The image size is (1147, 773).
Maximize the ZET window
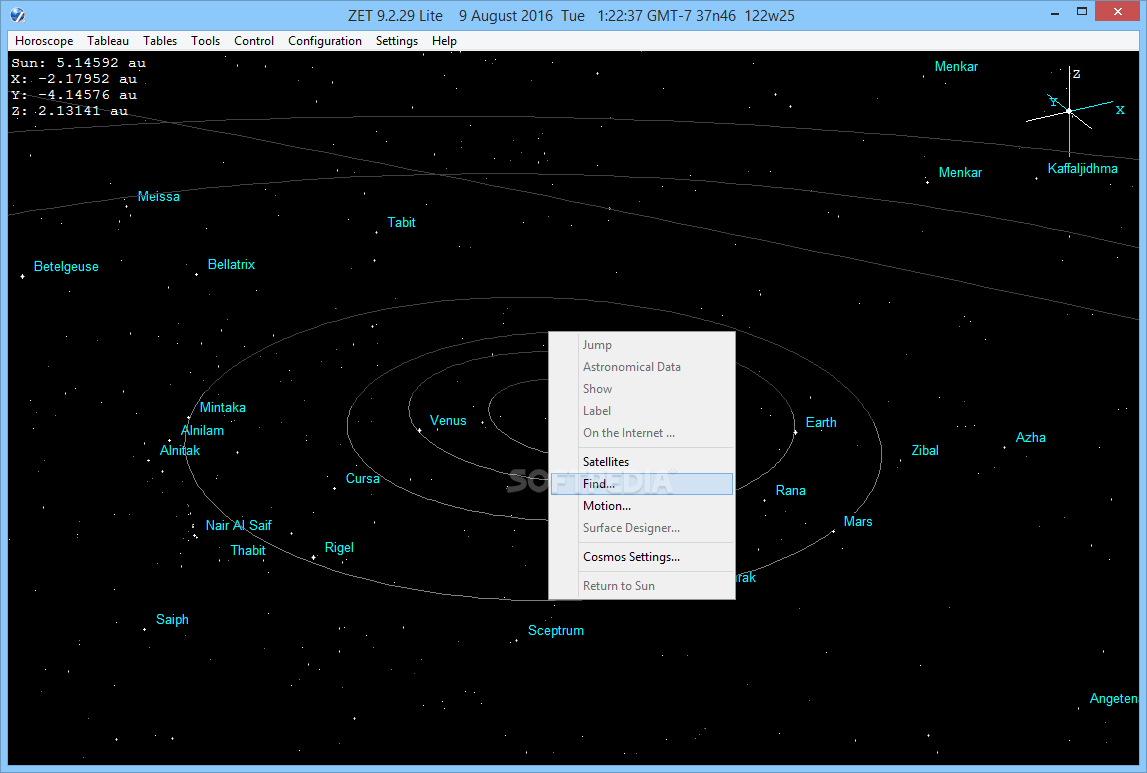(1082, 12)
